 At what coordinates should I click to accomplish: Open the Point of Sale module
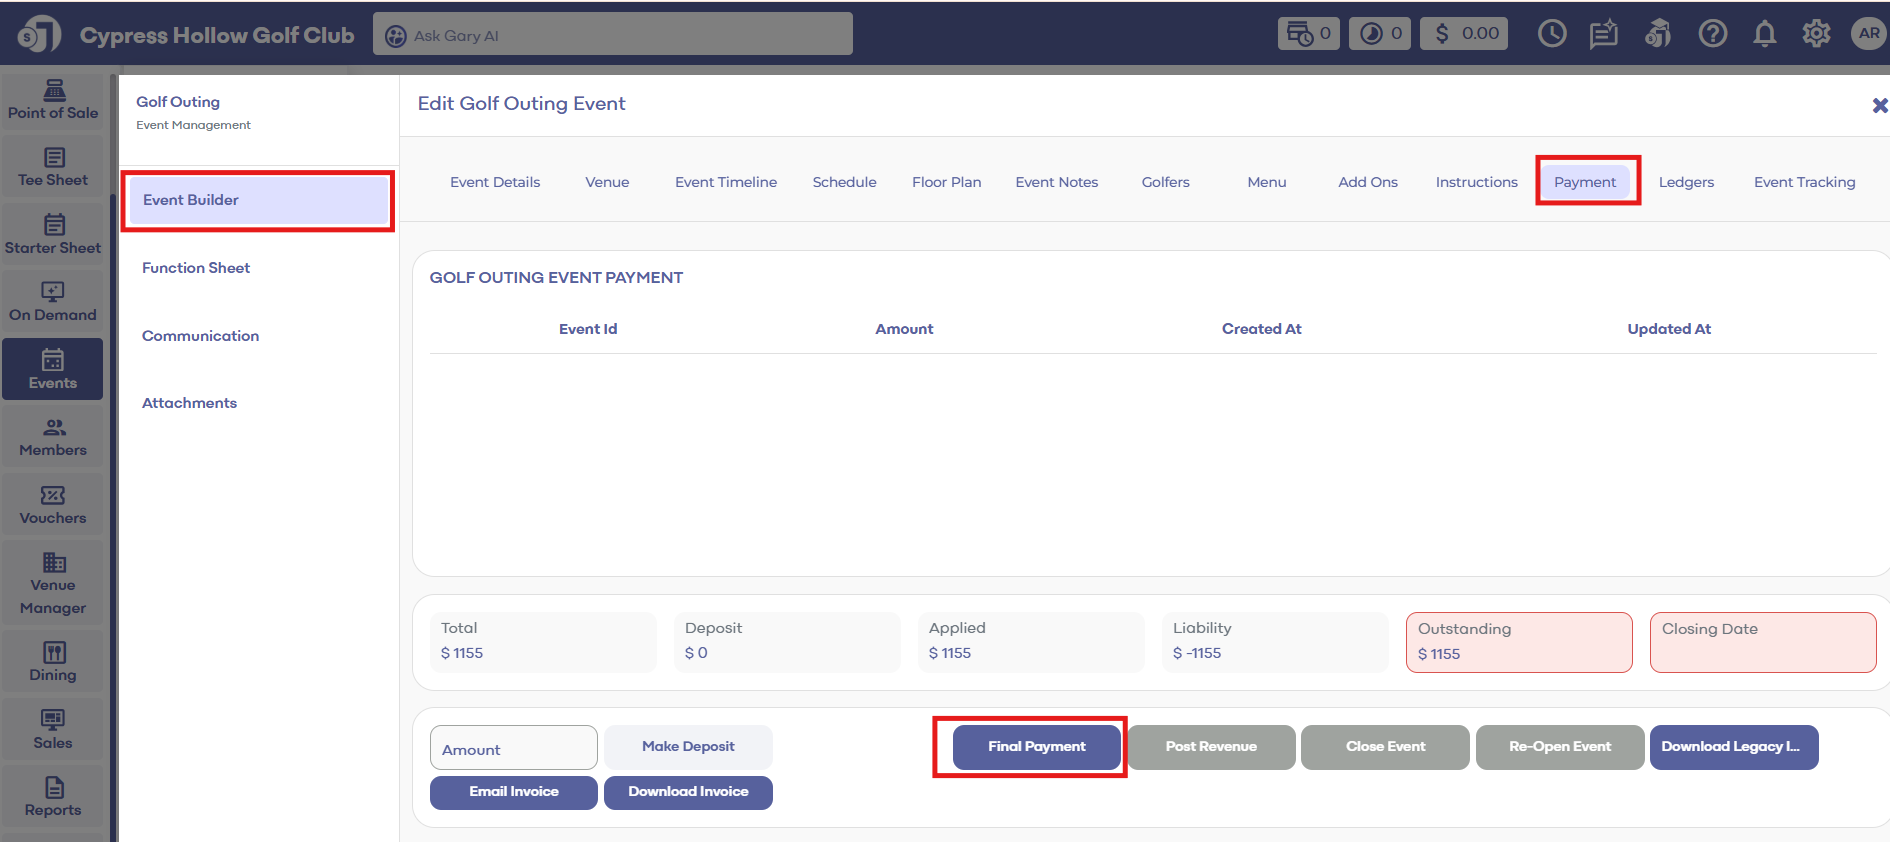[53, 100]
